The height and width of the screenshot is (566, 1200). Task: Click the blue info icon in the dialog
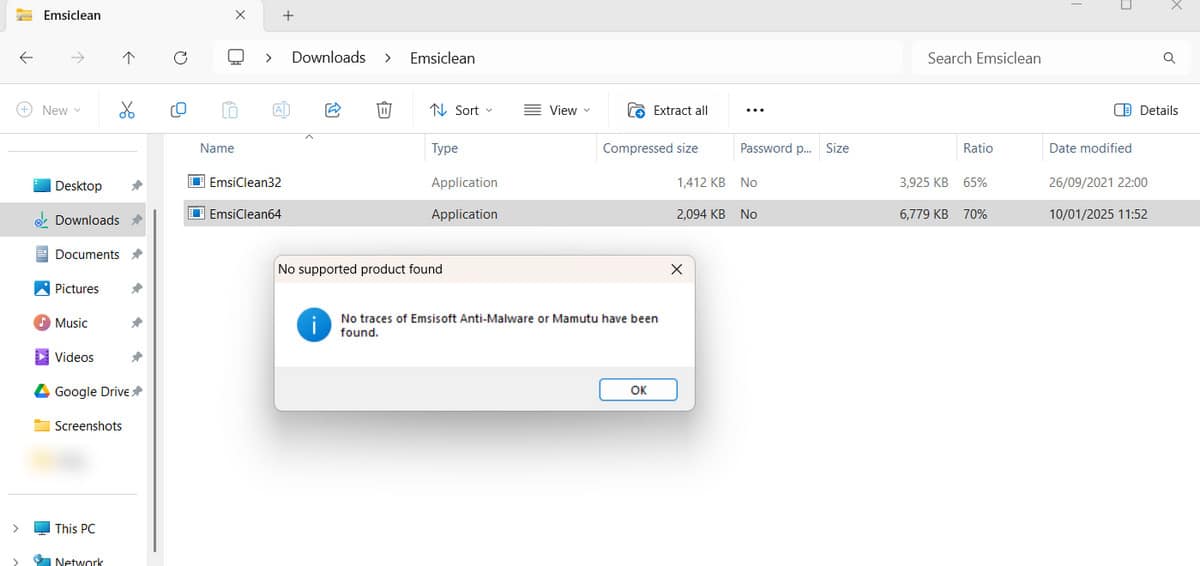point(314,325)
